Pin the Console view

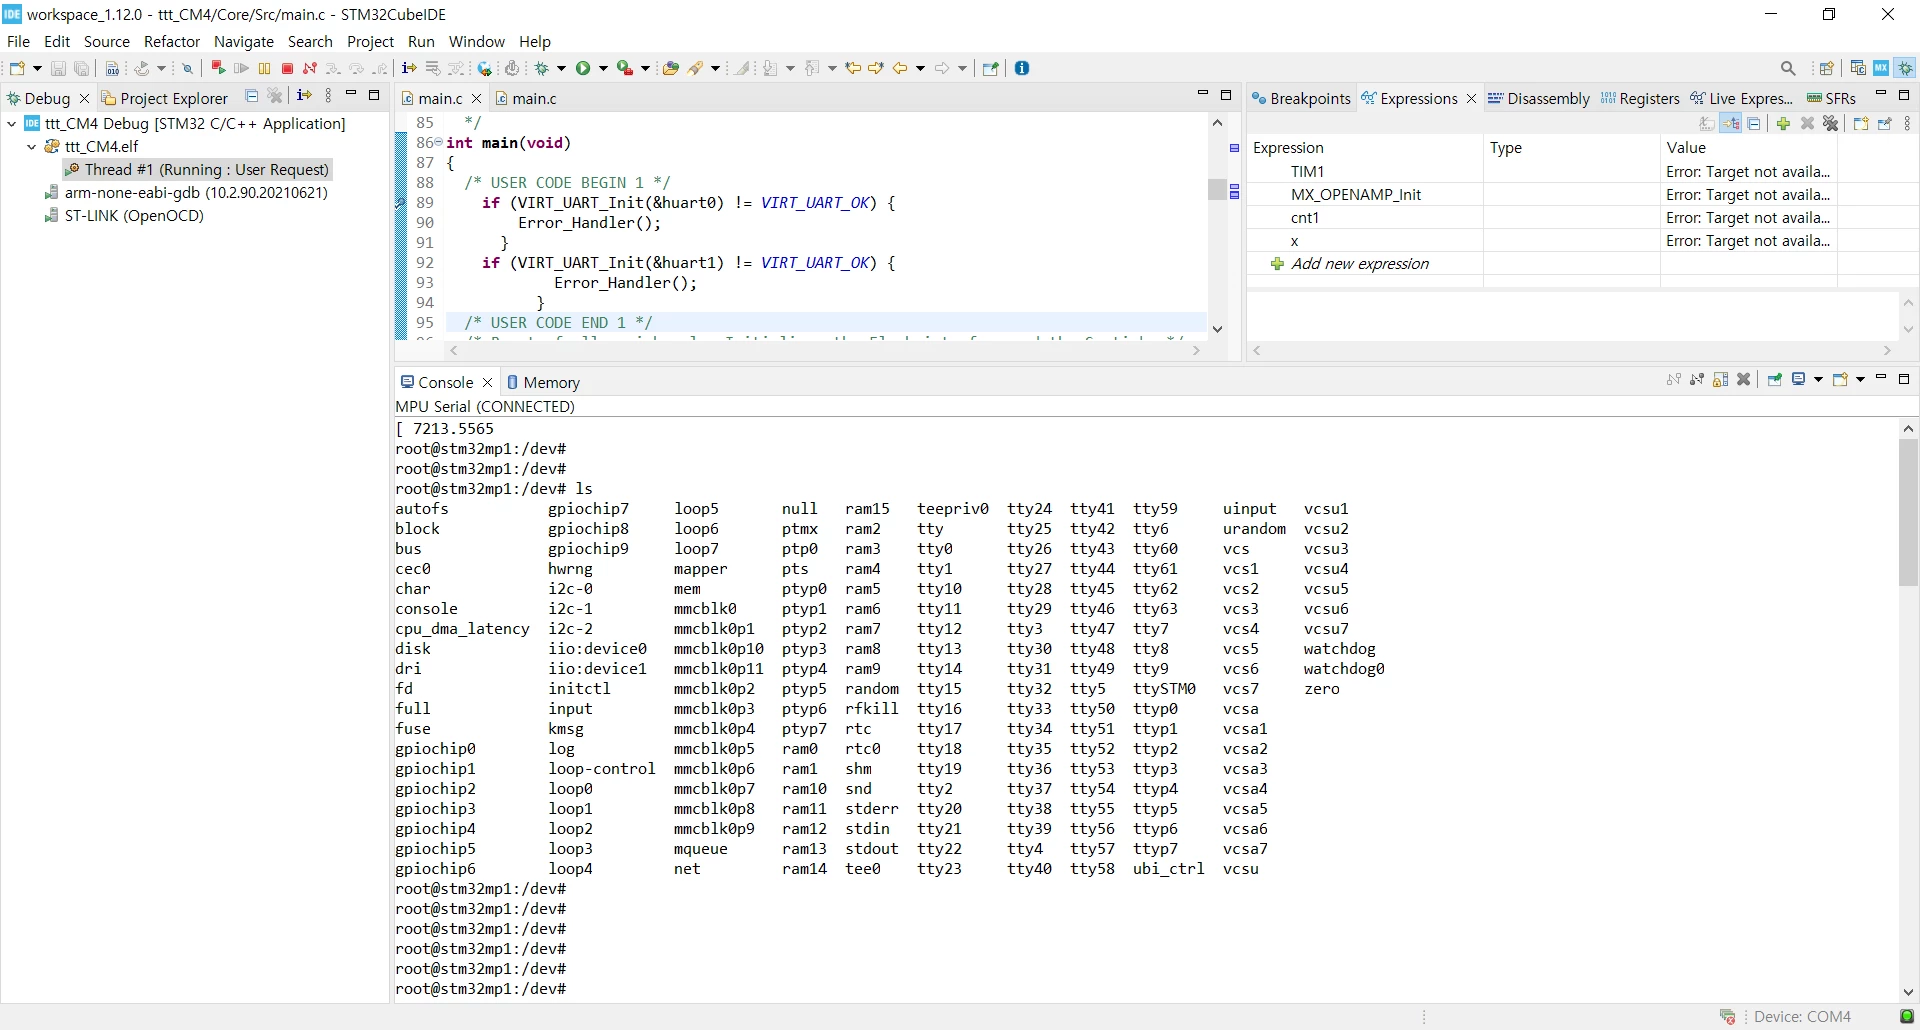point(1775,379)
